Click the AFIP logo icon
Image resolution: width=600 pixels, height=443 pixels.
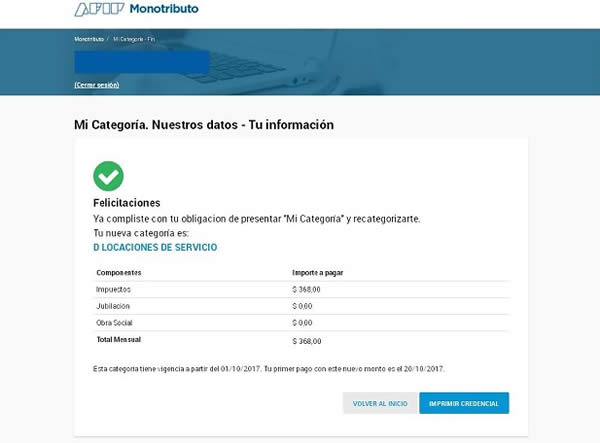[99, 9]
